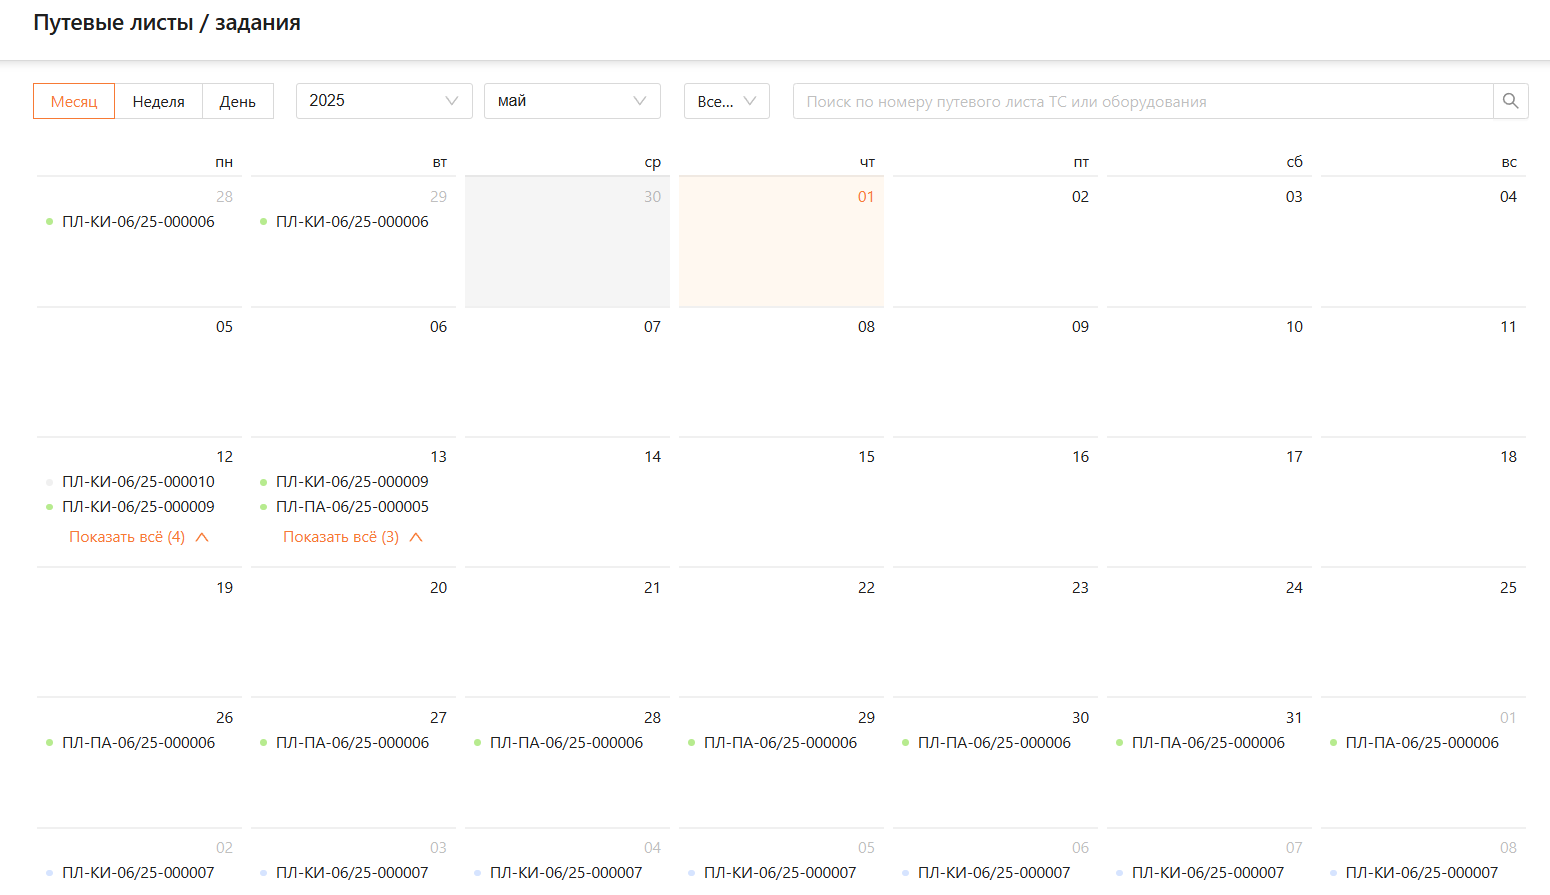Open ПЛ-КИ-06/25-000009 on day 13
Viewport: 1550px width, 895px height.
click(x=352, y=482)
